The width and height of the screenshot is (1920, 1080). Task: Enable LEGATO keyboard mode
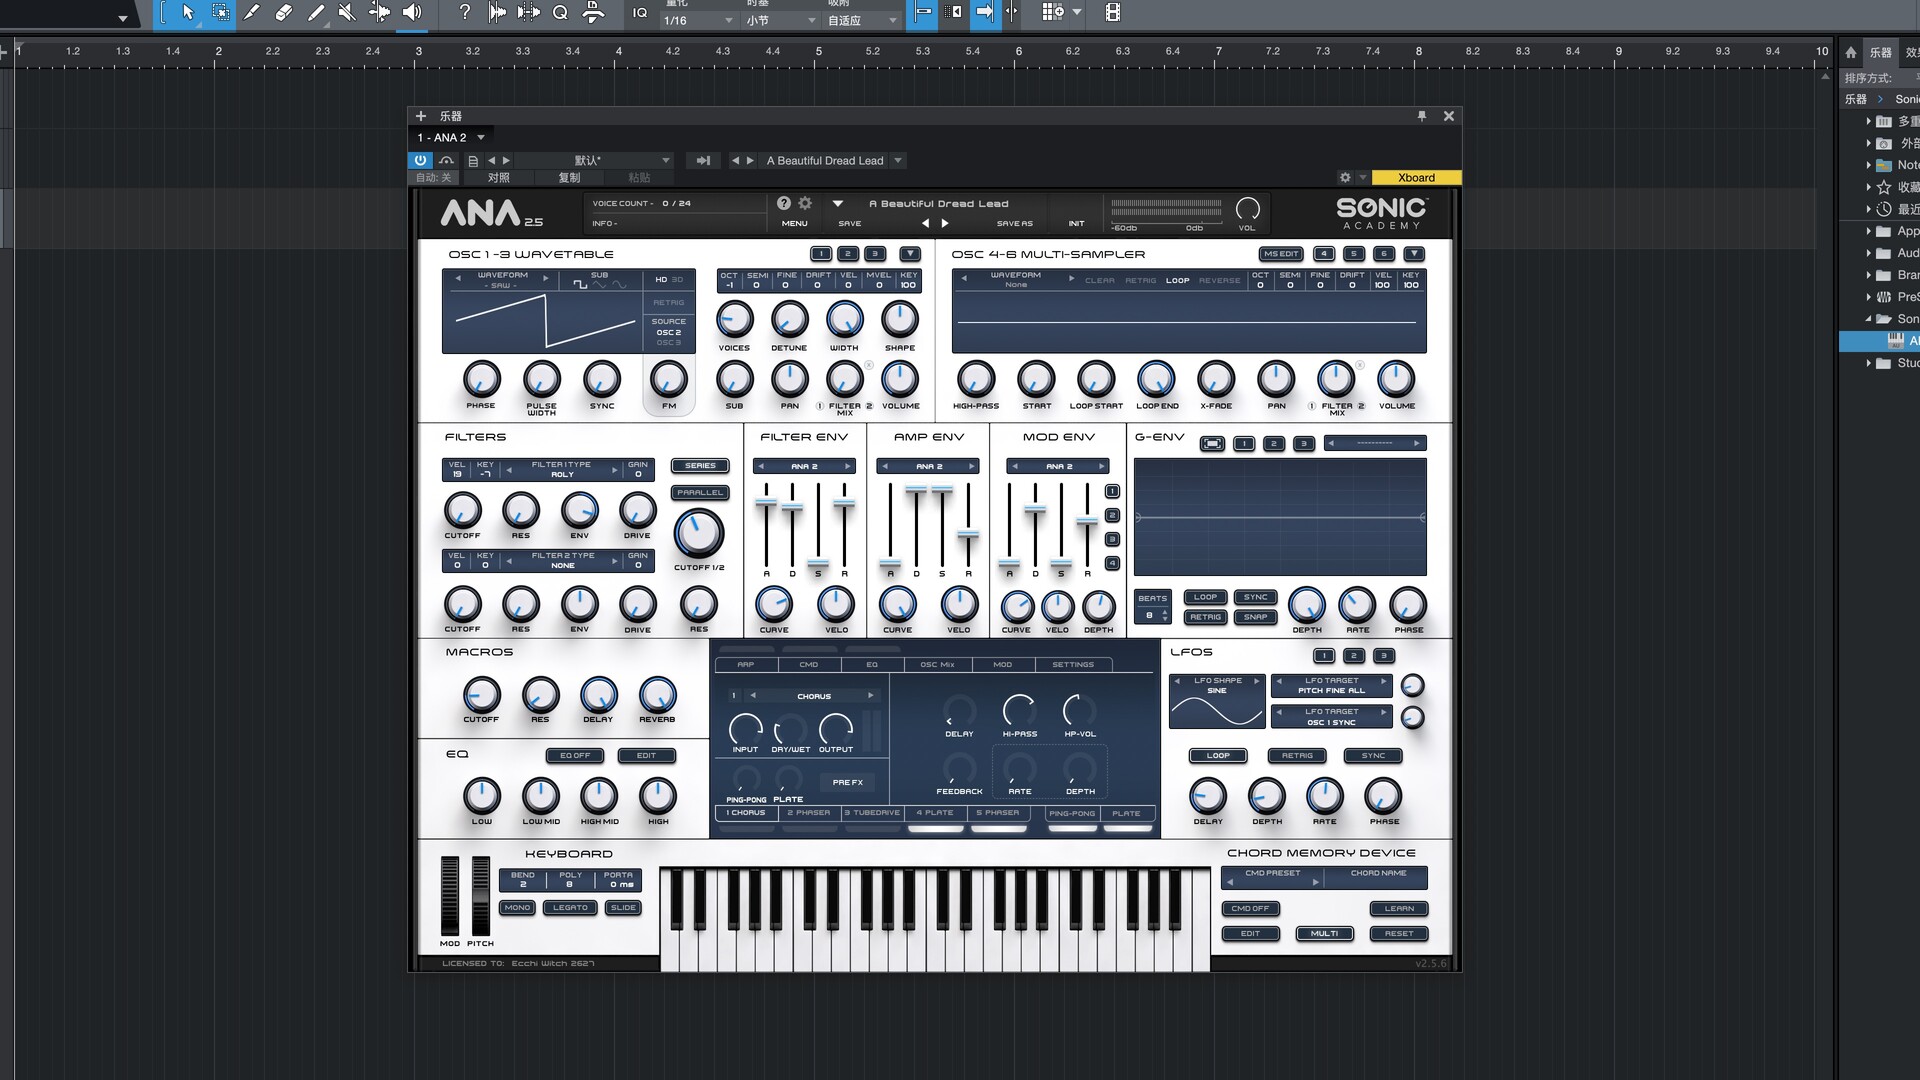point(570,908)
